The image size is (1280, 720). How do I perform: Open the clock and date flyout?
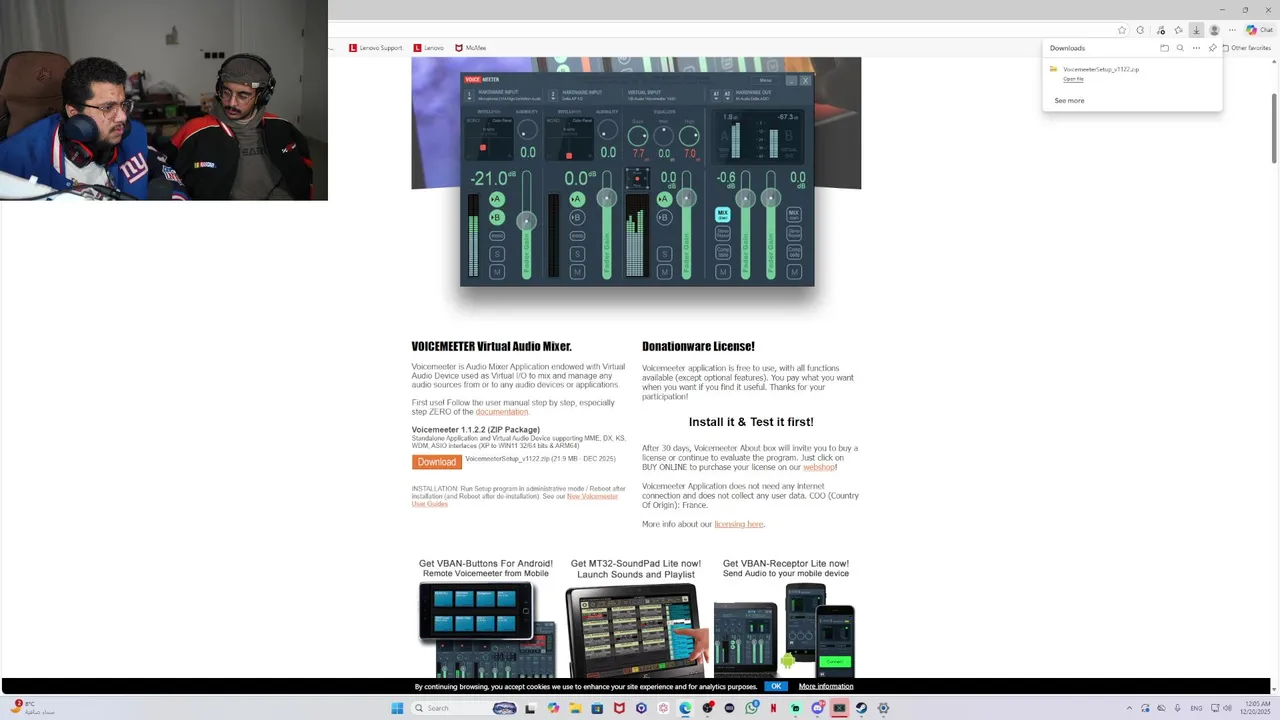pyautogui.click(x=1255, y=708)
